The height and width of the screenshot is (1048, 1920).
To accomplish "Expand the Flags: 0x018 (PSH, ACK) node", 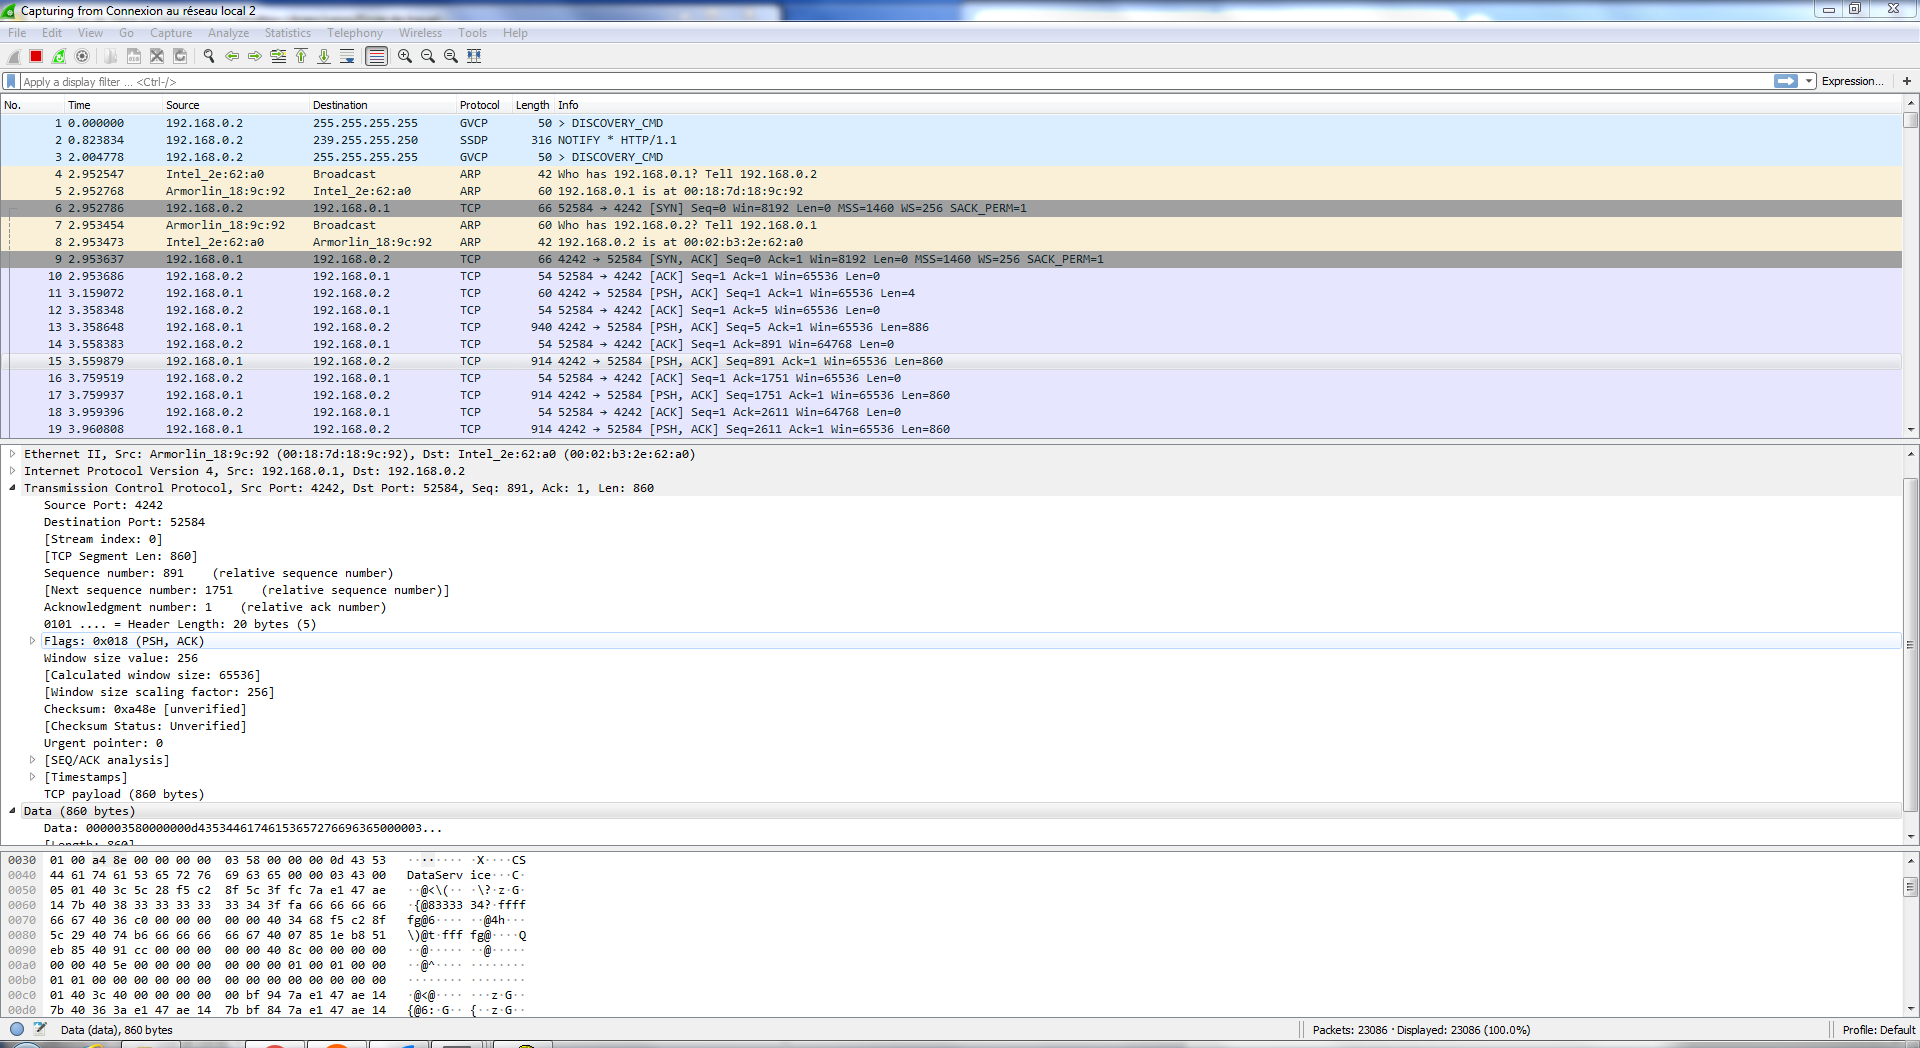I will click(x=32, y=641).
